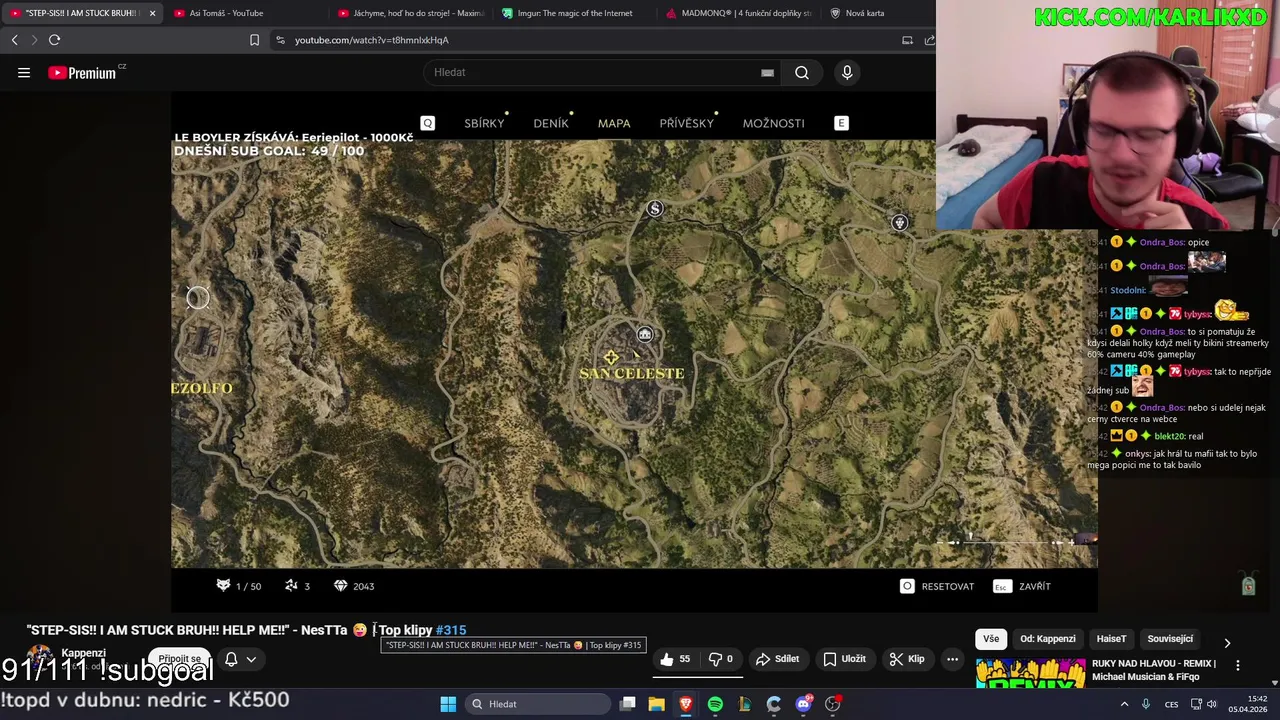Click the collectibles 1 / 50 counter
Image resolution: width=1280 pixels, height=720 pixels.
pos(239,586)
